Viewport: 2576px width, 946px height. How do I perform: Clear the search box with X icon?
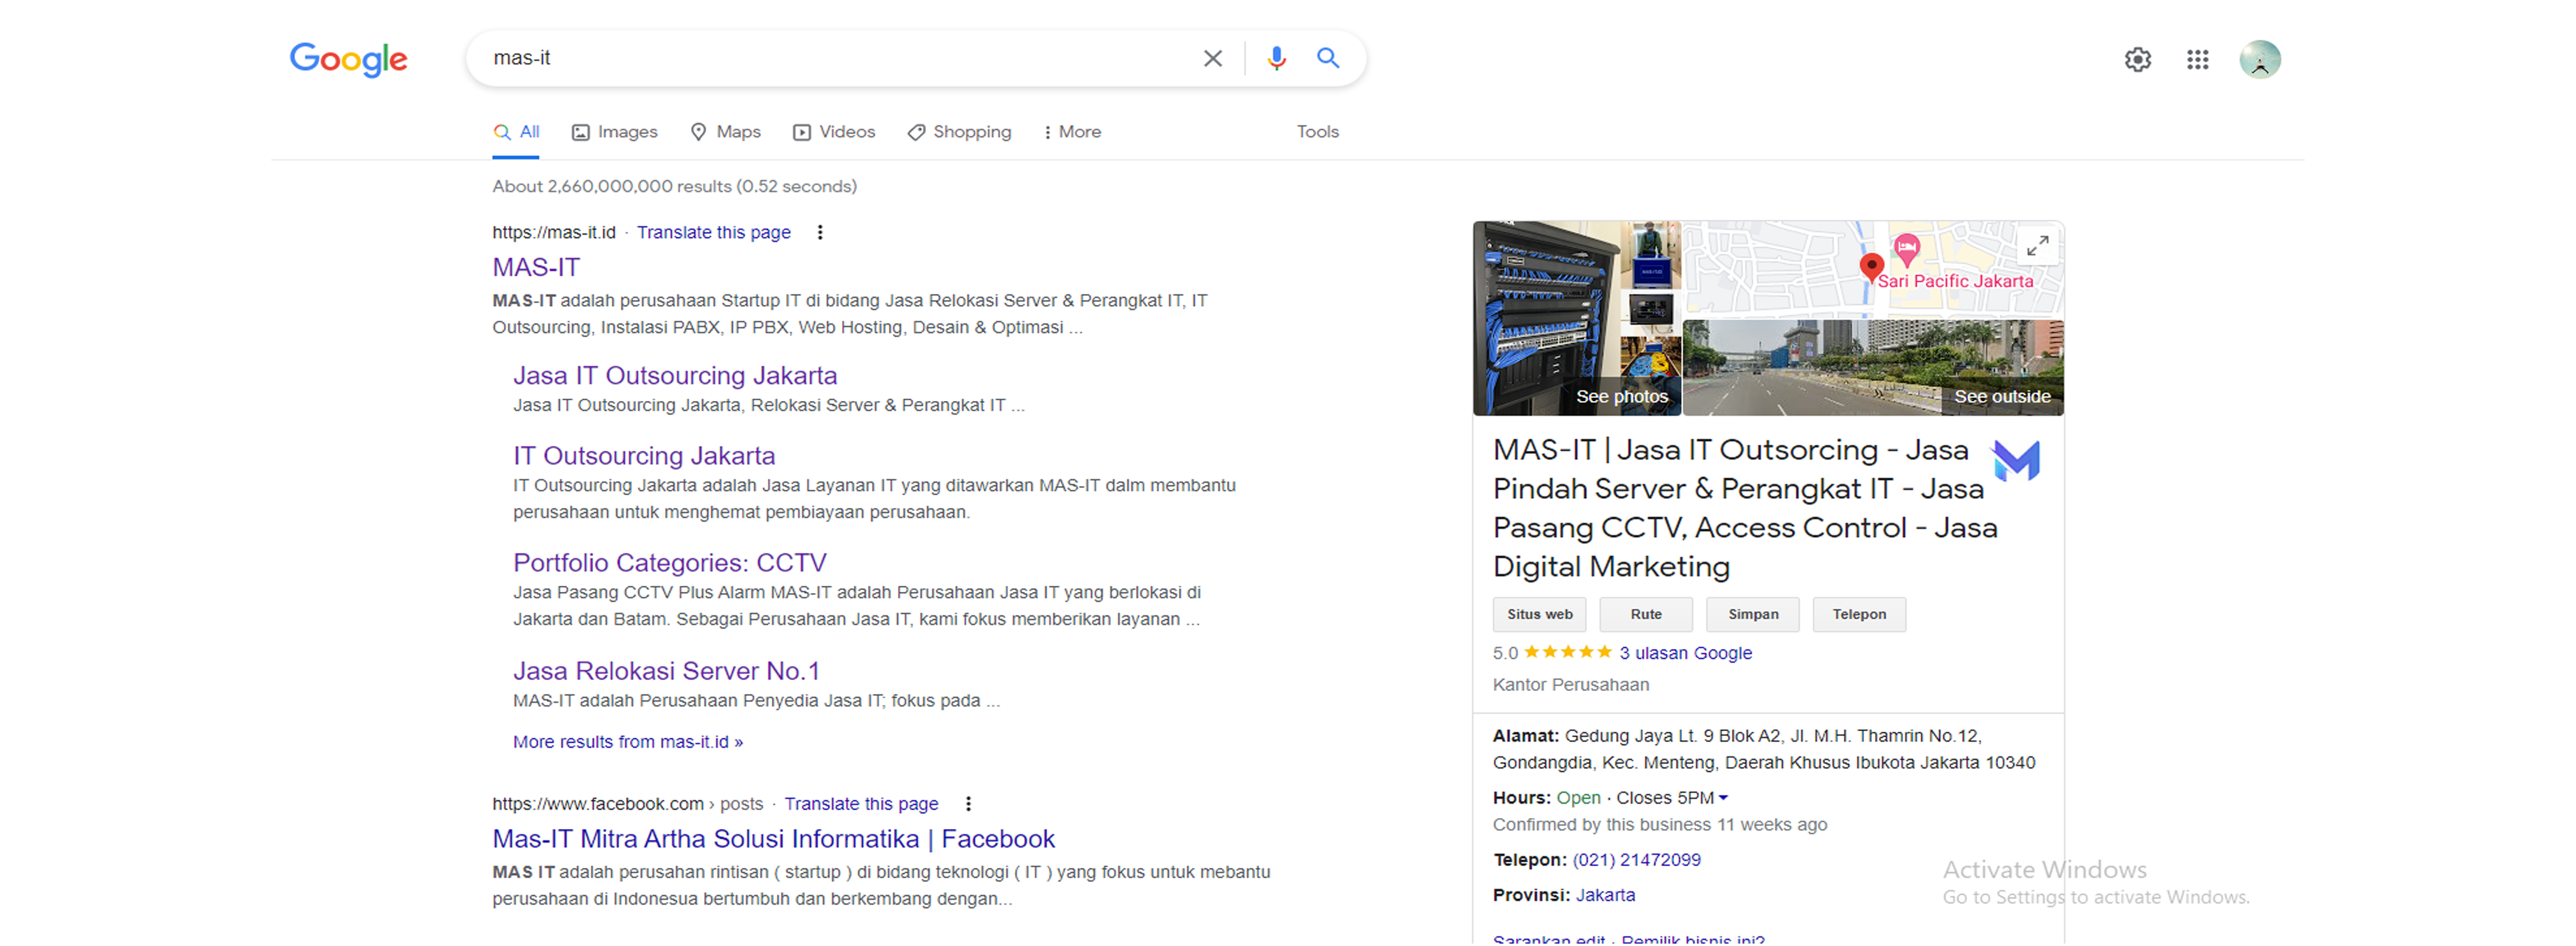pos(1212,59)
